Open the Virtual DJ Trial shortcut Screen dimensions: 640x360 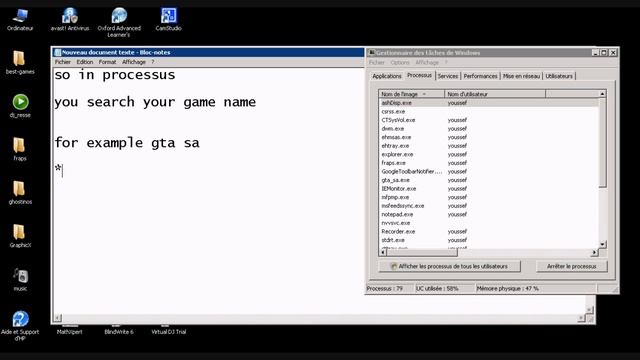[169, 331]
